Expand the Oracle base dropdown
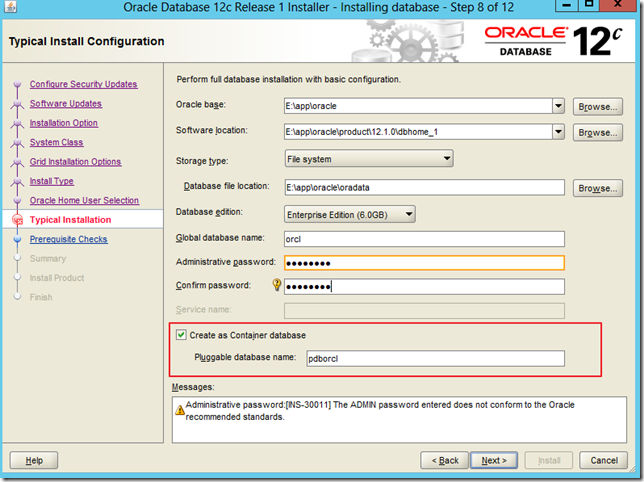 click(558, 106)
